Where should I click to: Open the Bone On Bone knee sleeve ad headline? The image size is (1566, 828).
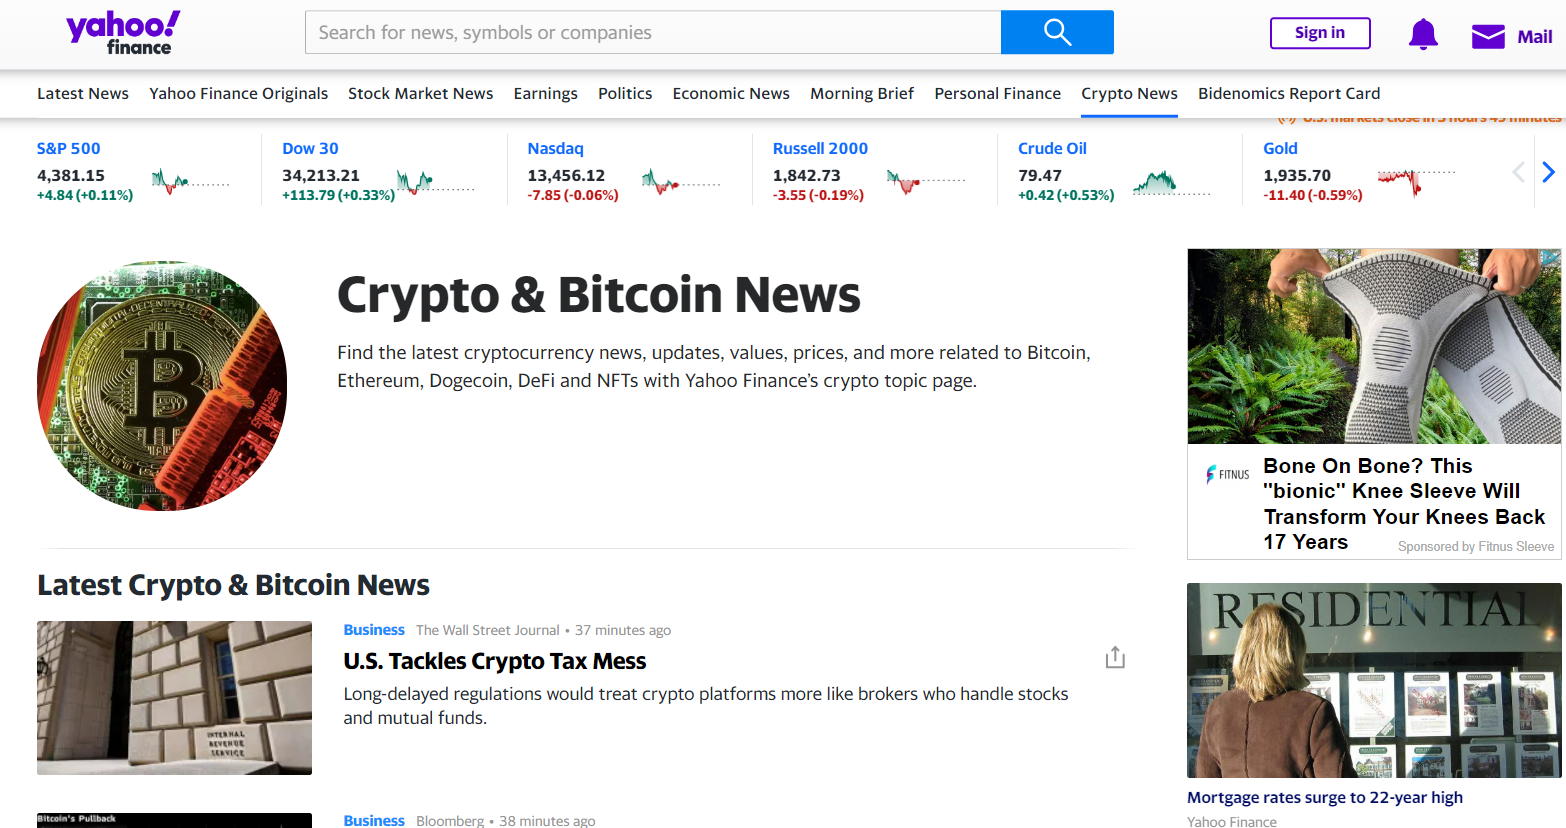pyautogui.click(x=1404, y=504)
